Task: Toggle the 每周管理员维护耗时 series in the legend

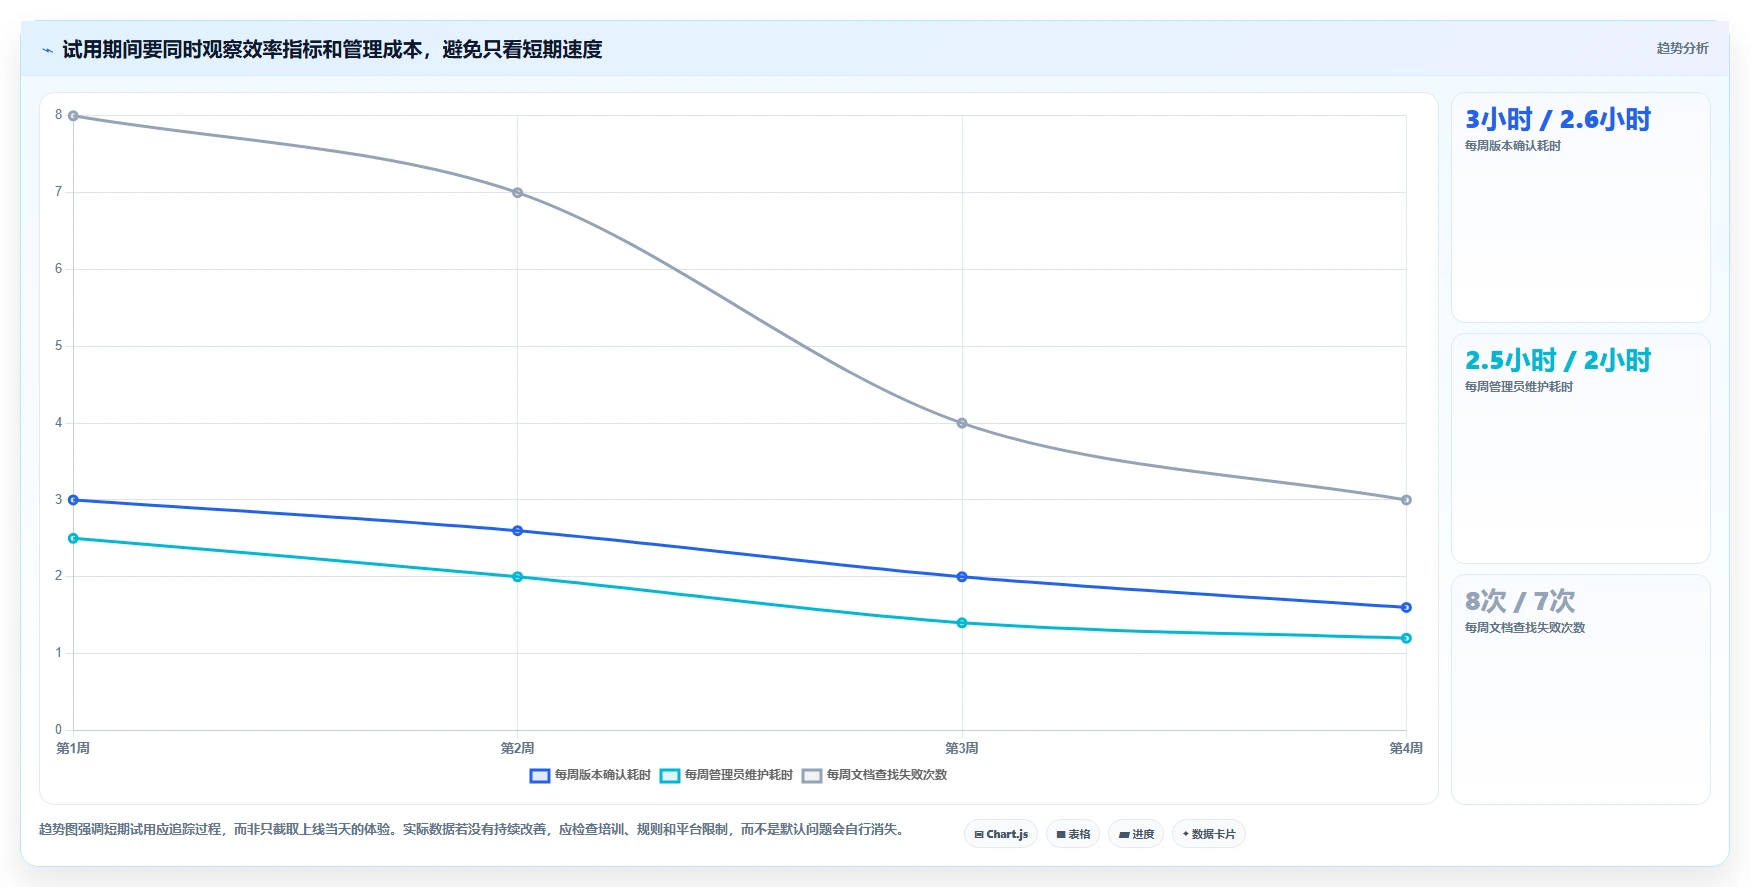Action: [x=726, y=775]
